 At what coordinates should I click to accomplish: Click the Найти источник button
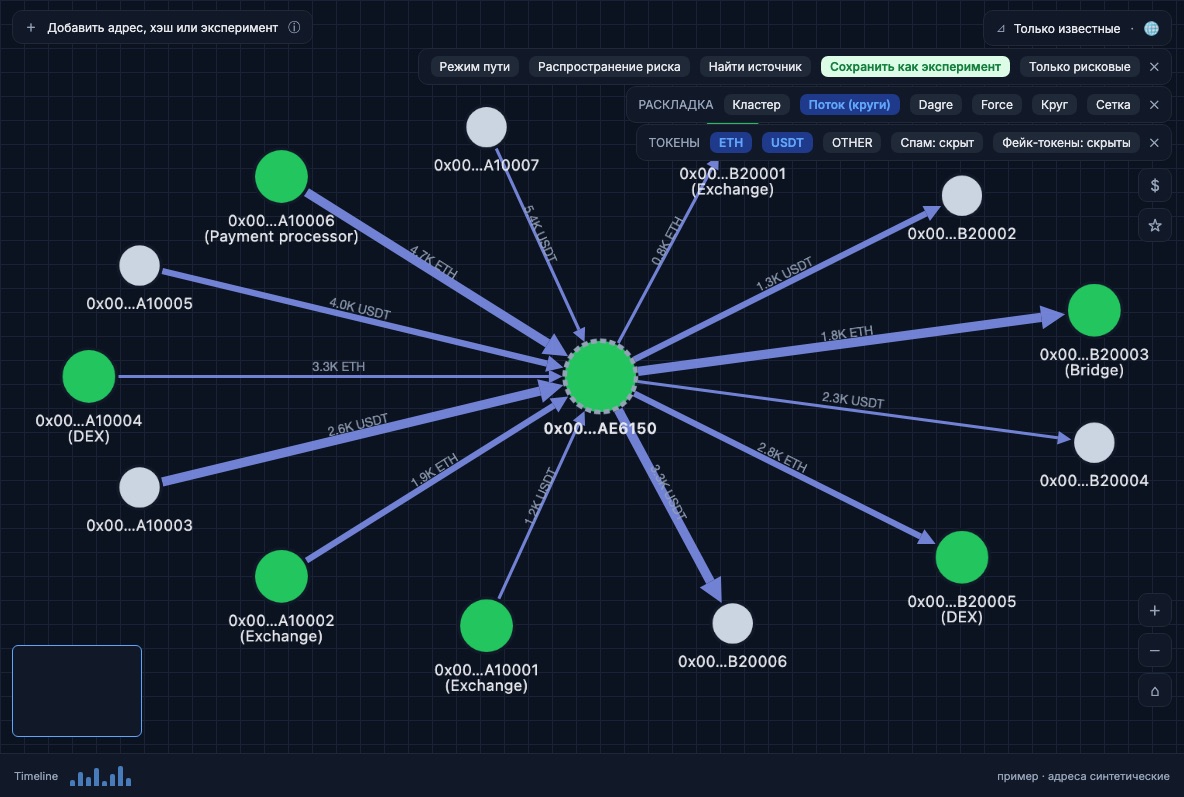[754, 66]
